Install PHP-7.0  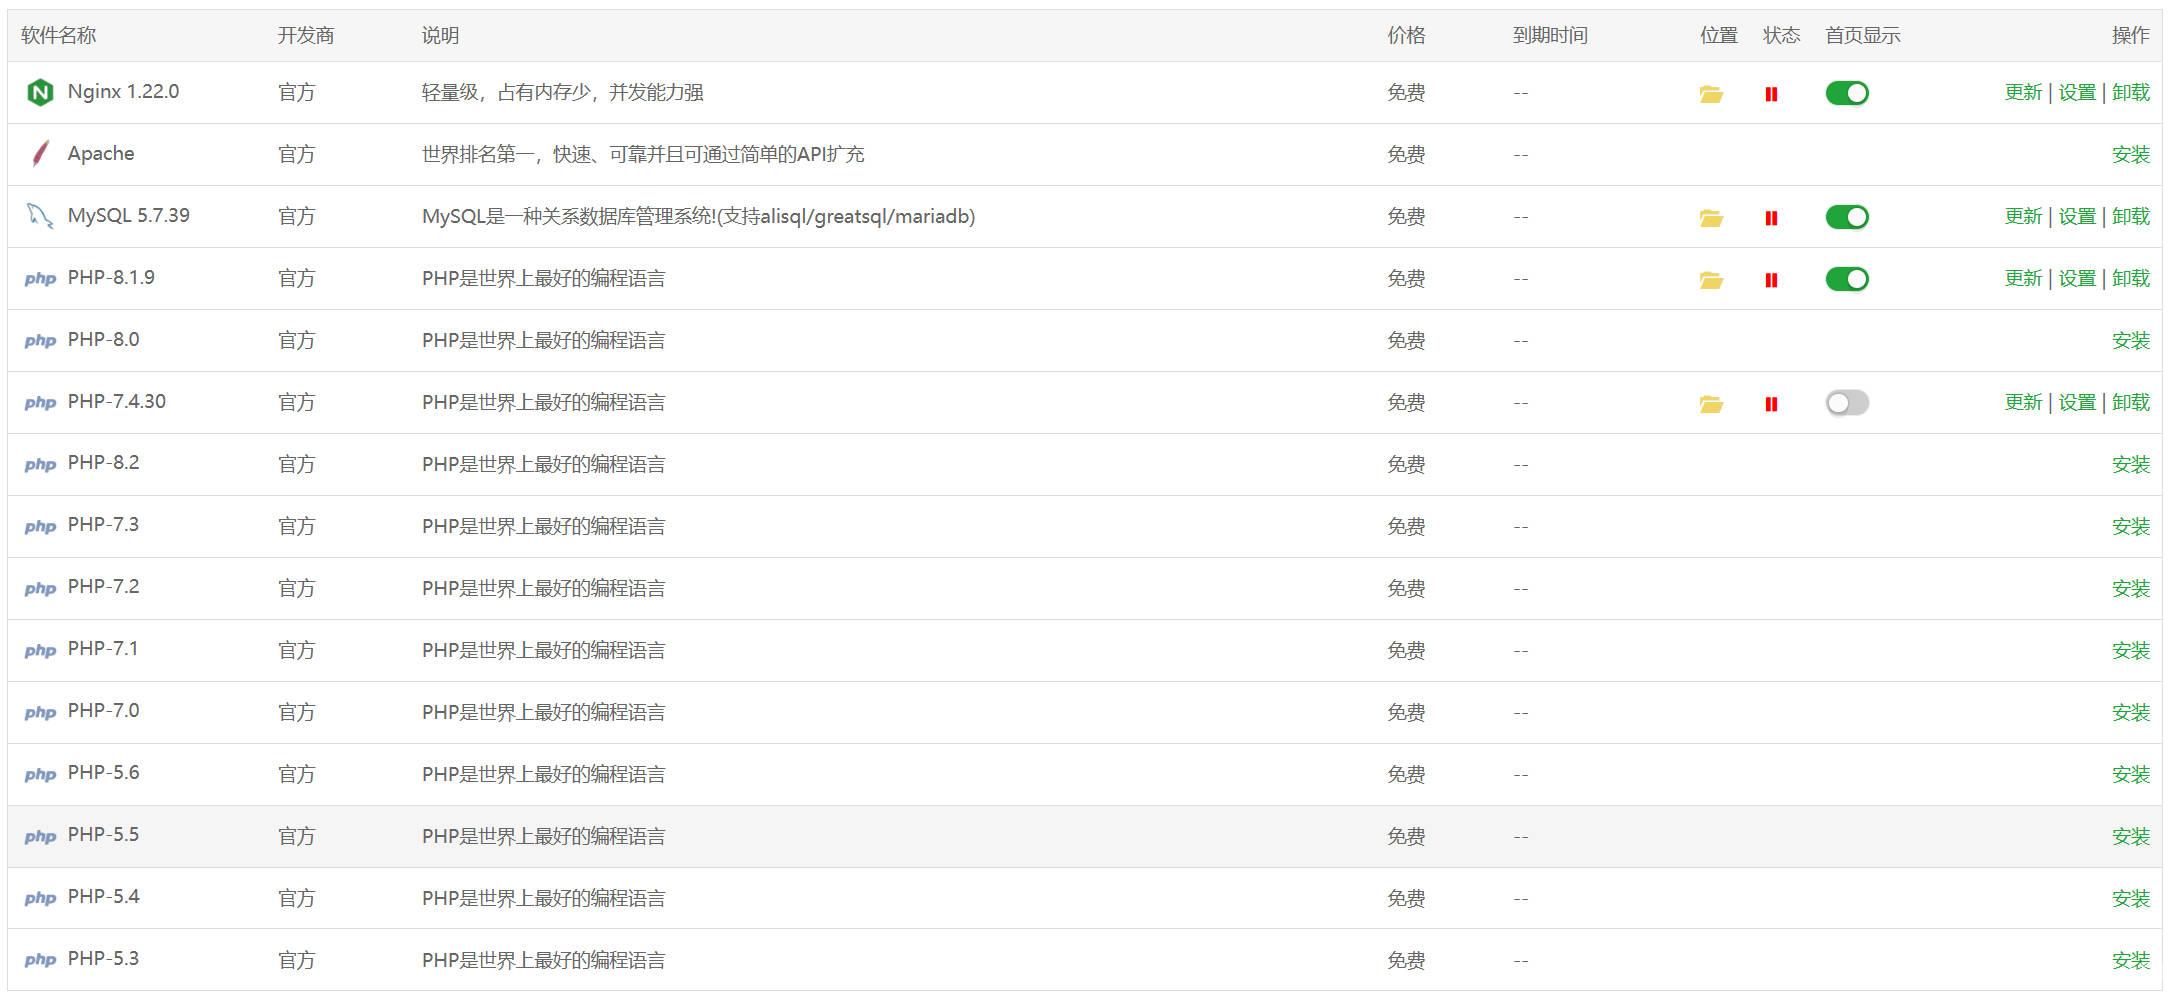[x=2131, y=713]
